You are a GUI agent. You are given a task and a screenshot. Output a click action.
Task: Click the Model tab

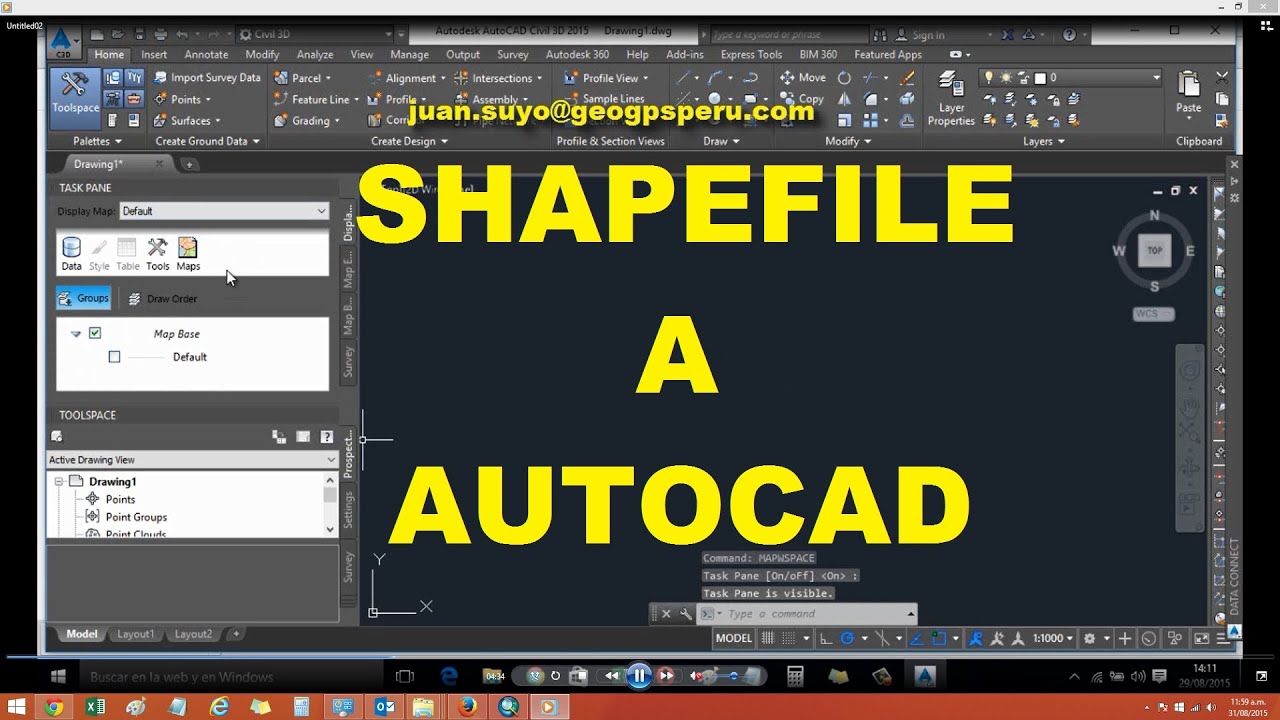pyautogui.click(x=81, y=634)
